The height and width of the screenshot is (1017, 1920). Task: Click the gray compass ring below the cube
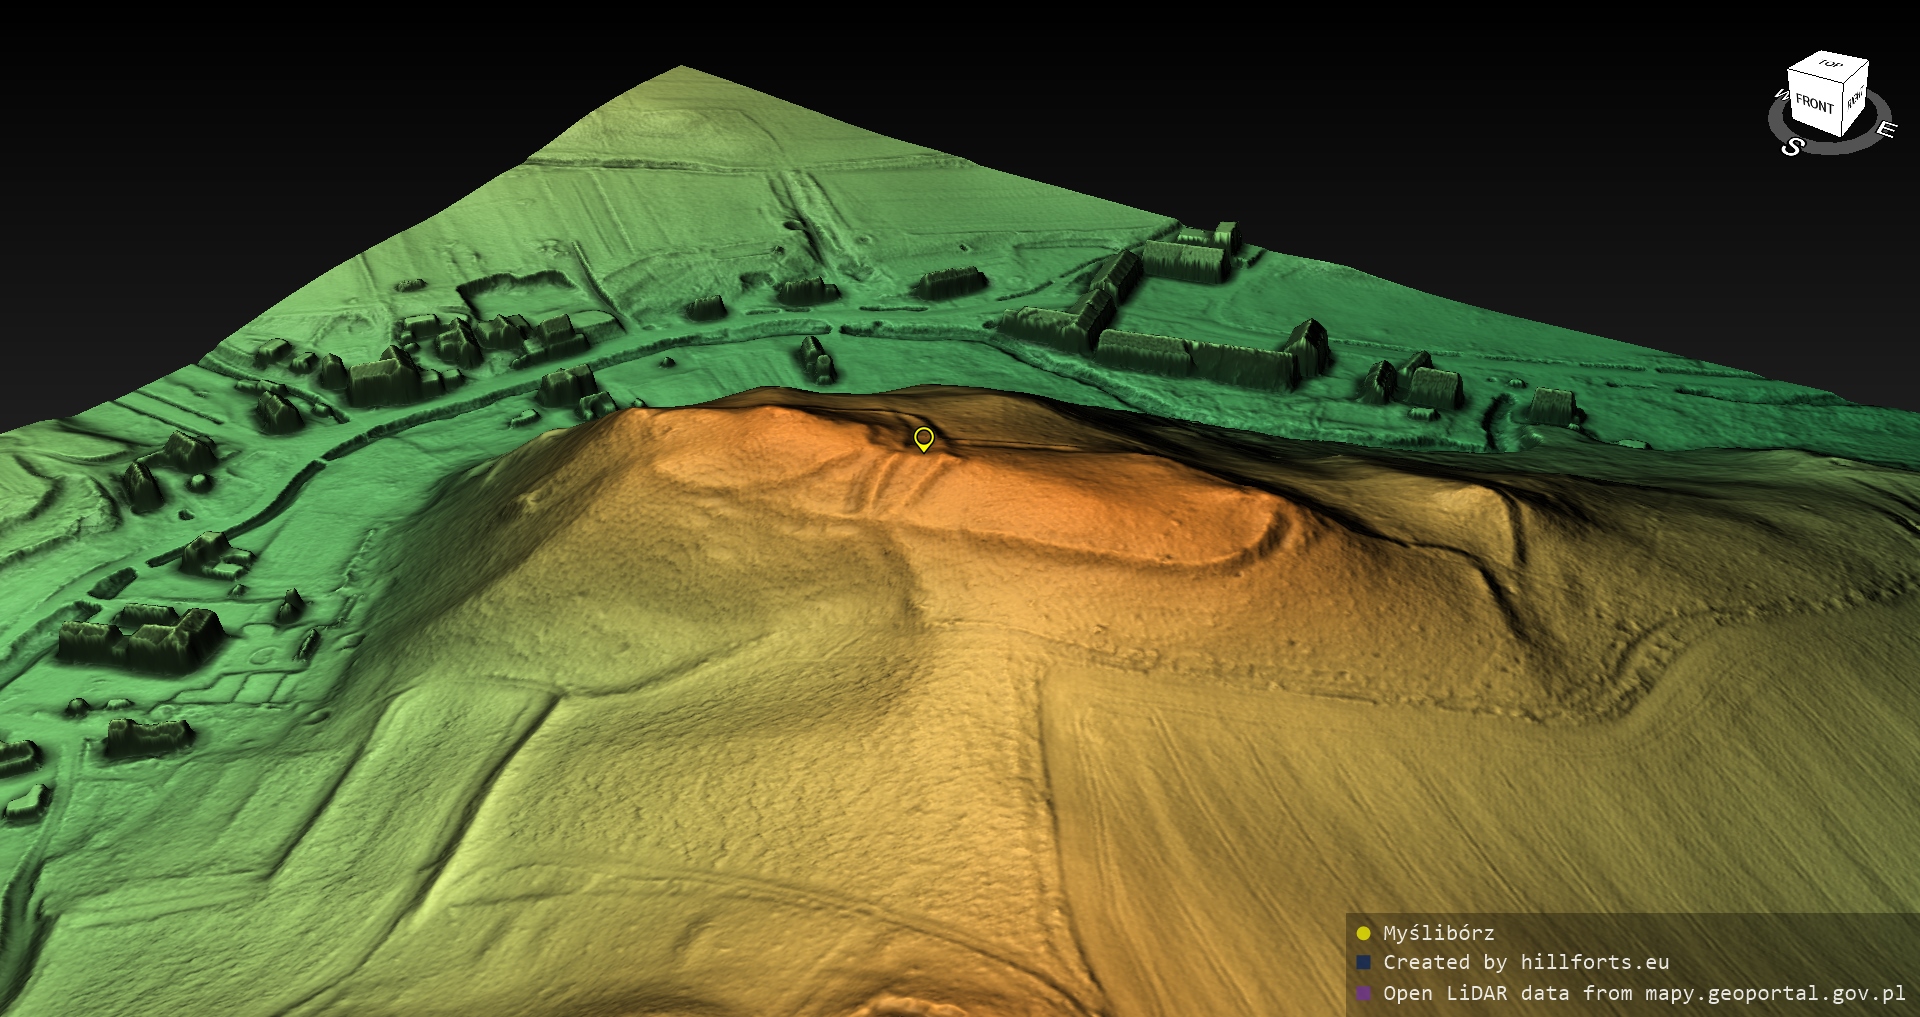pos(1838,145)
